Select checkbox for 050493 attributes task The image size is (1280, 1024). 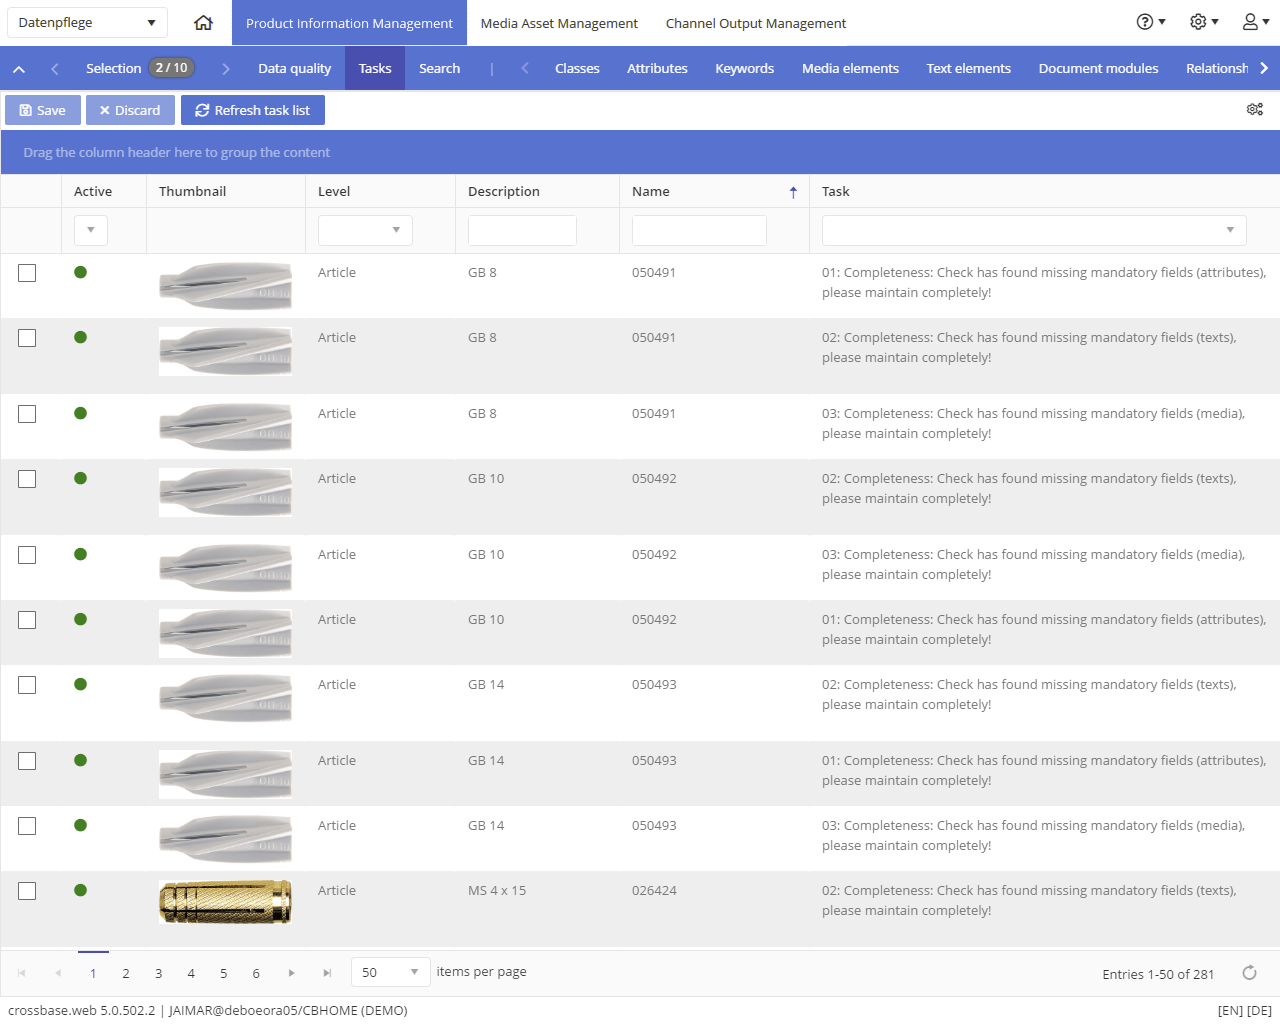(x=27, y=761)
